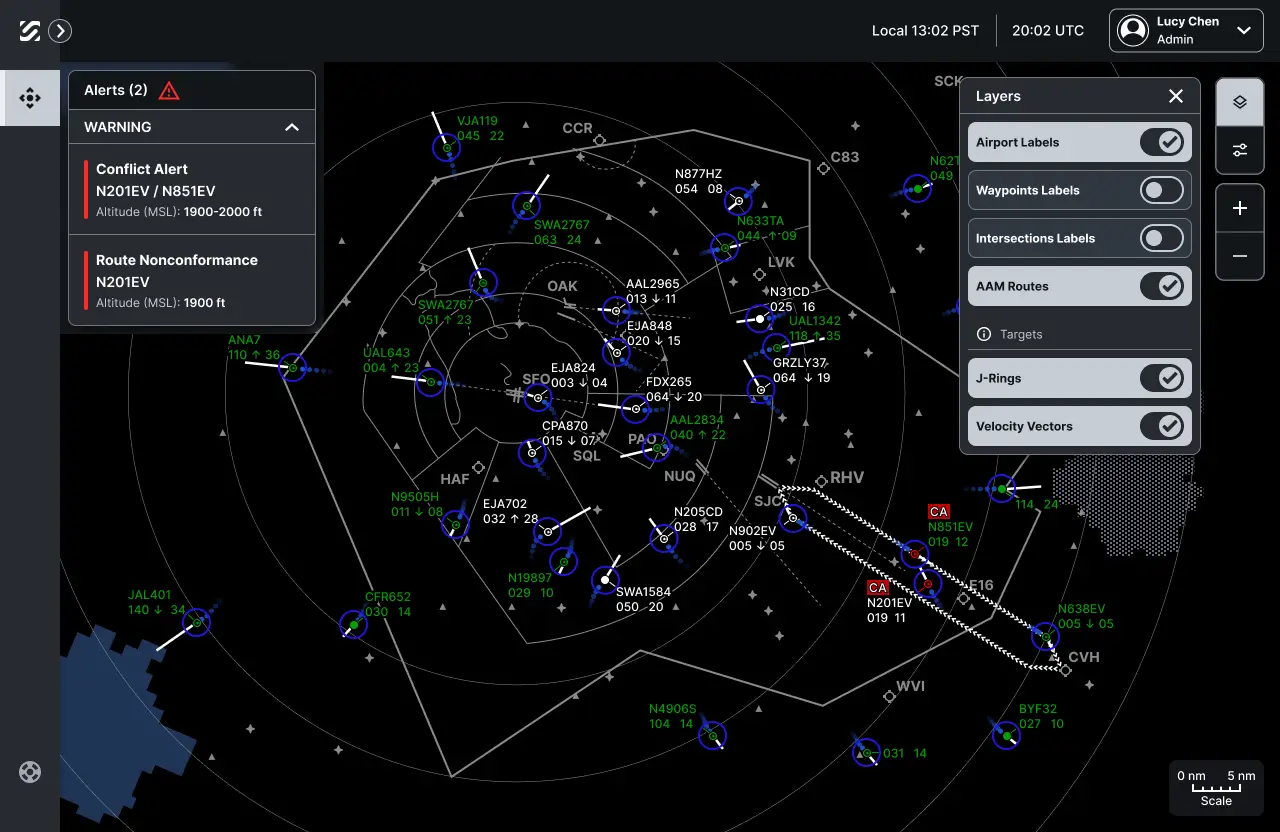
Task: Click the RHV airport marker
Action: [822, 481]
